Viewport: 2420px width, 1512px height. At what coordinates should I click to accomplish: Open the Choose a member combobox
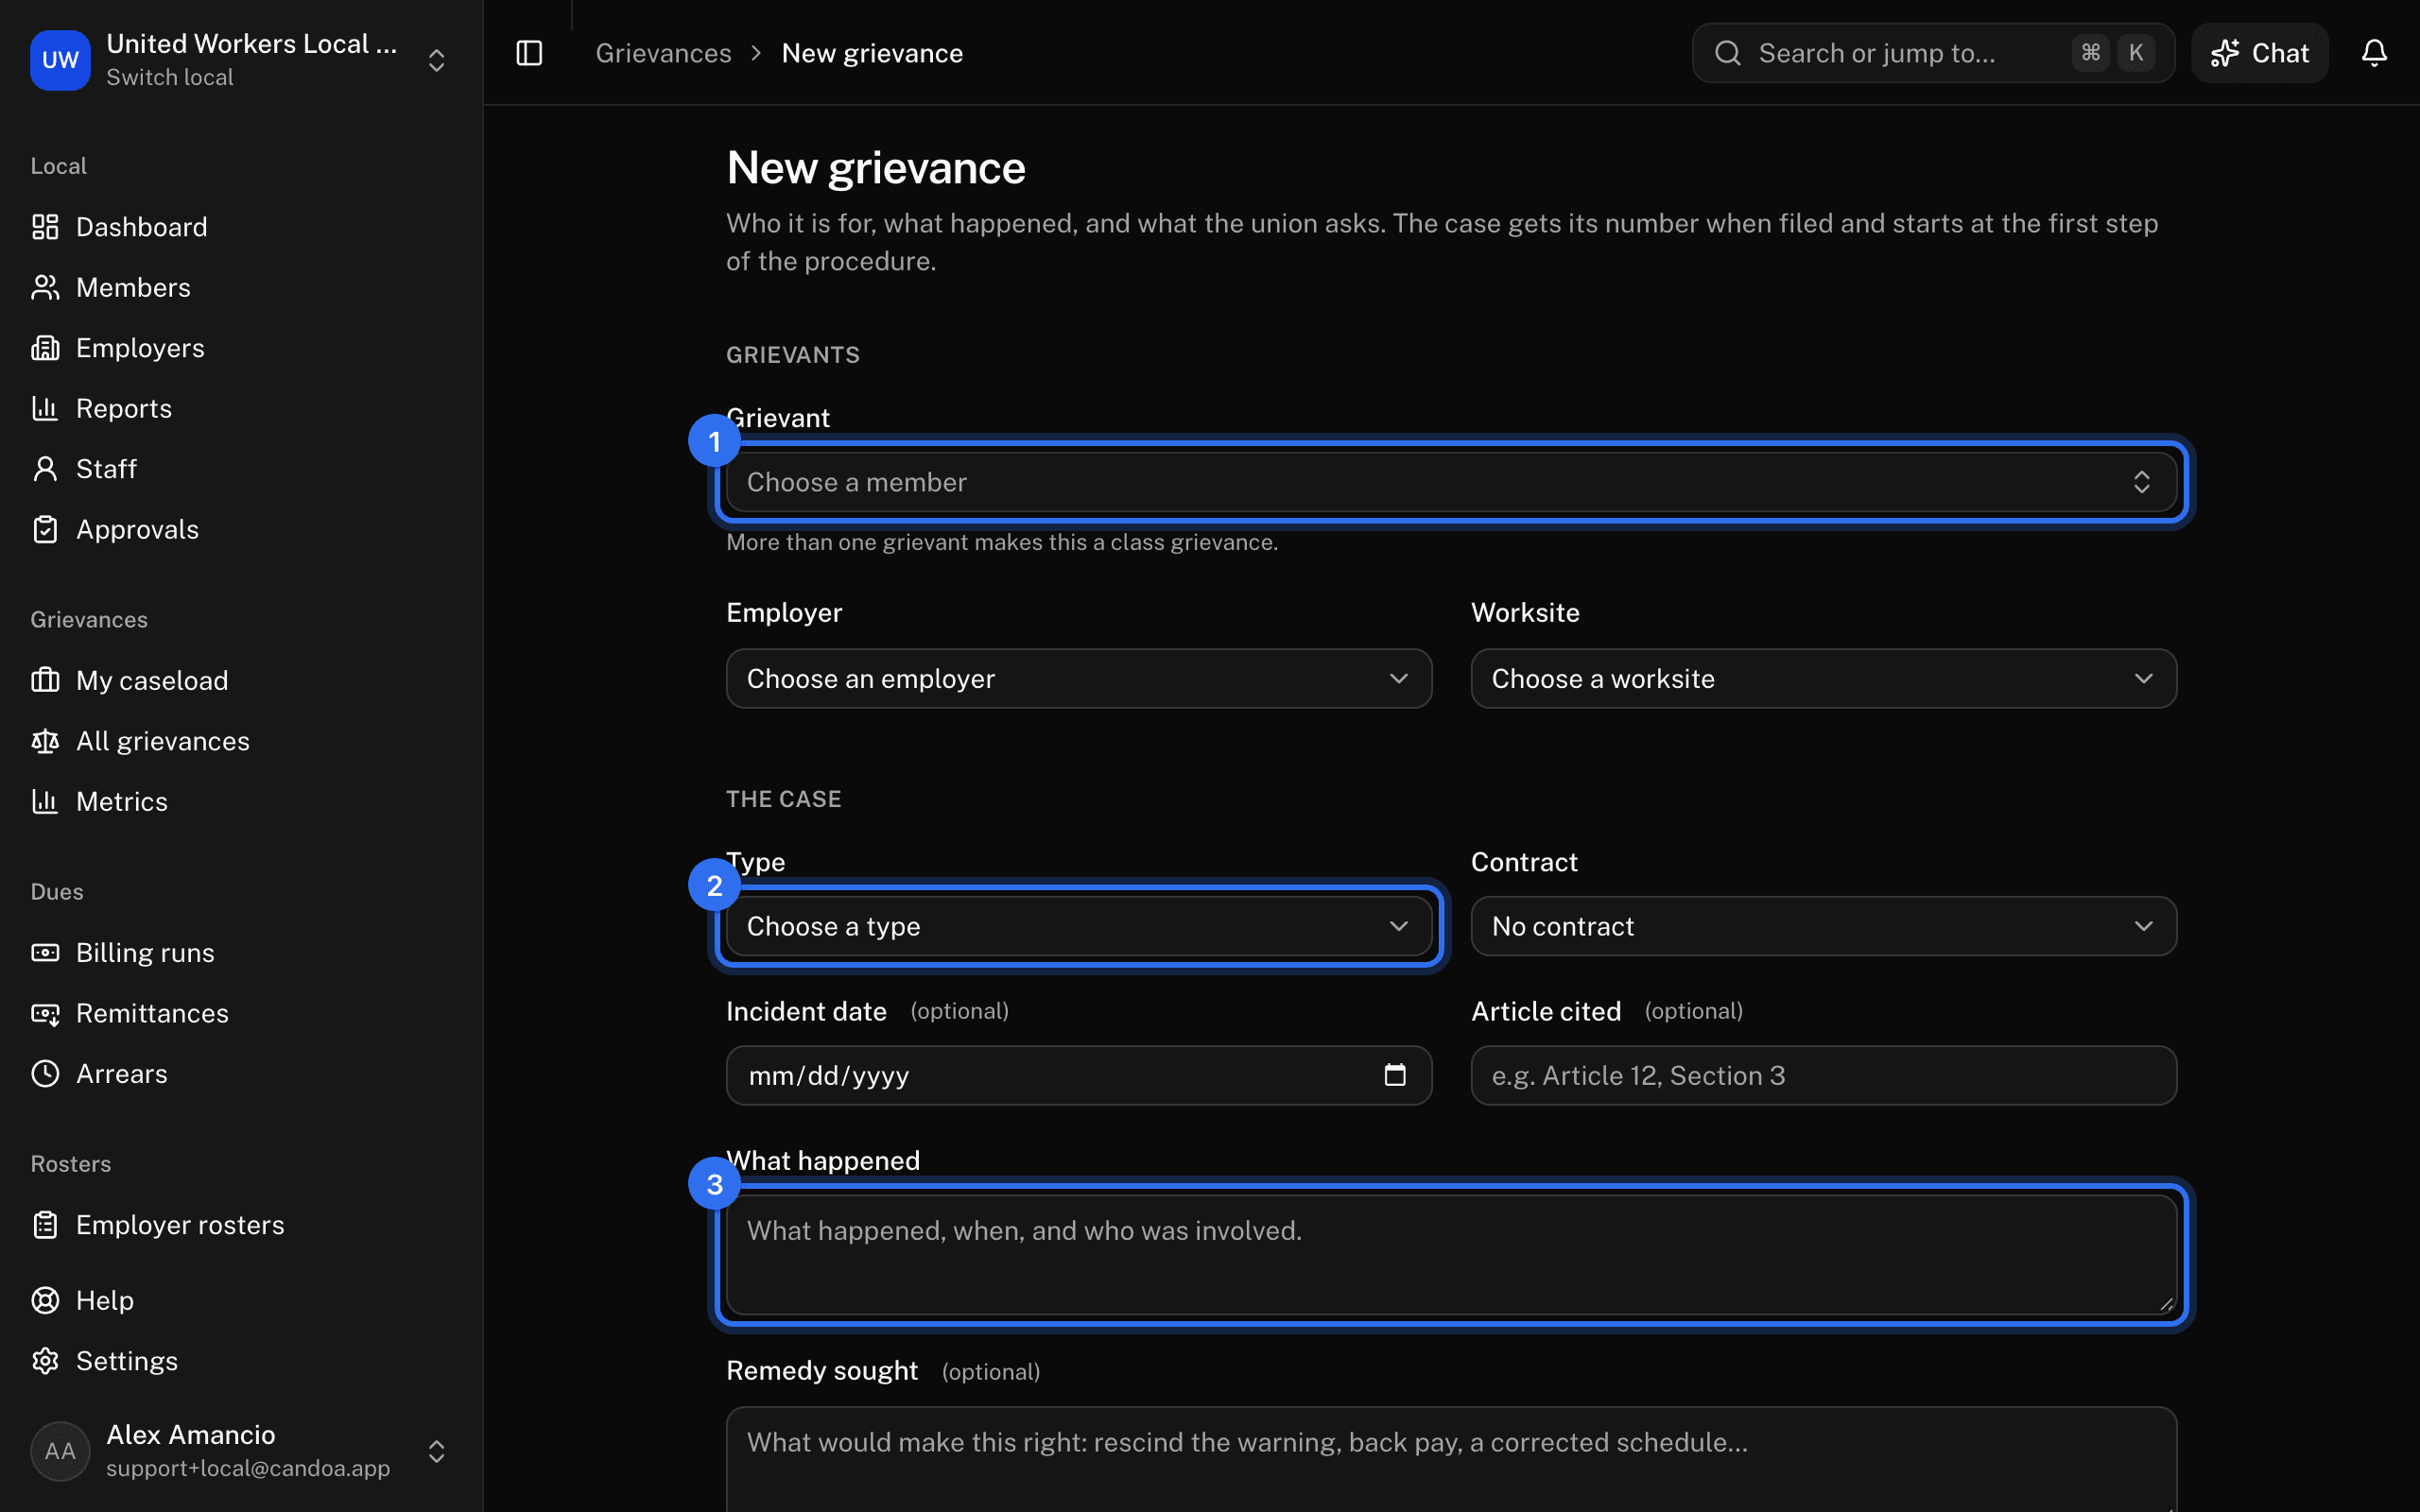(x=1451, y=482)
